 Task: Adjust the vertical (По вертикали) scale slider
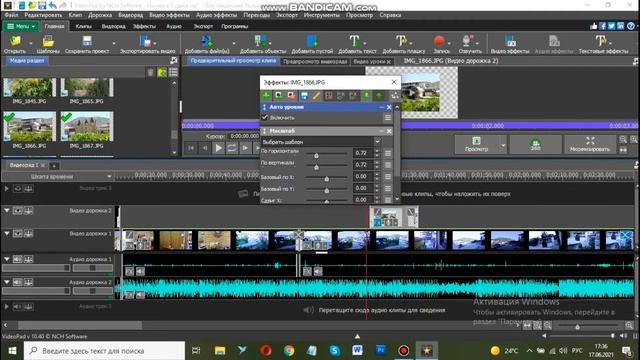(326, 166)
